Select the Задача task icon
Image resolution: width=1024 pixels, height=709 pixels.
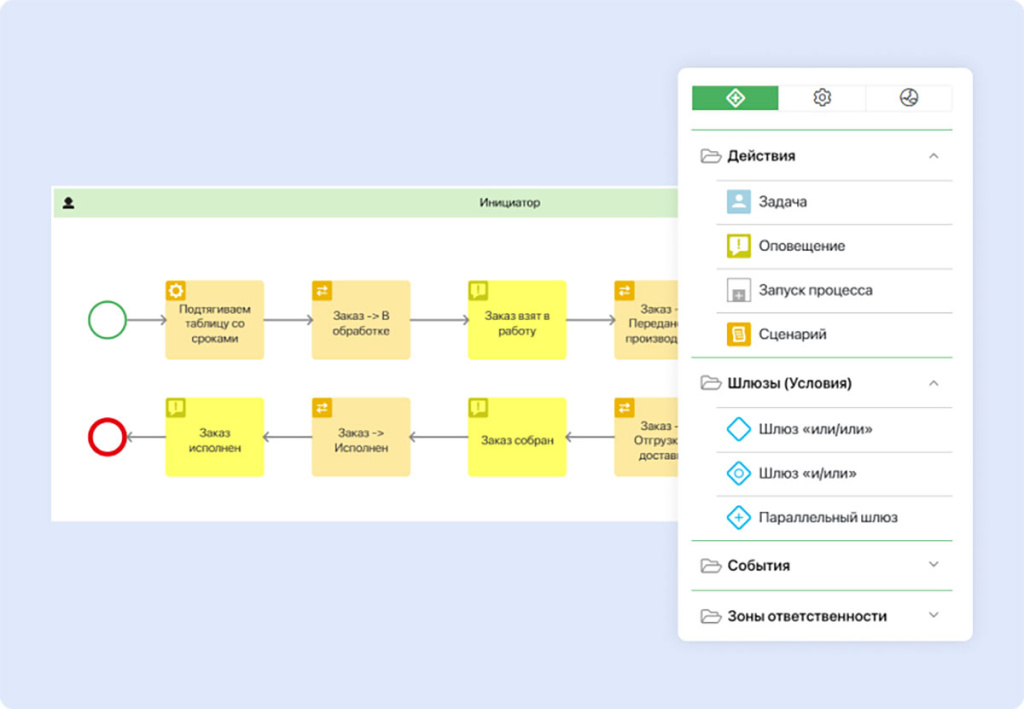coord(738,202)
